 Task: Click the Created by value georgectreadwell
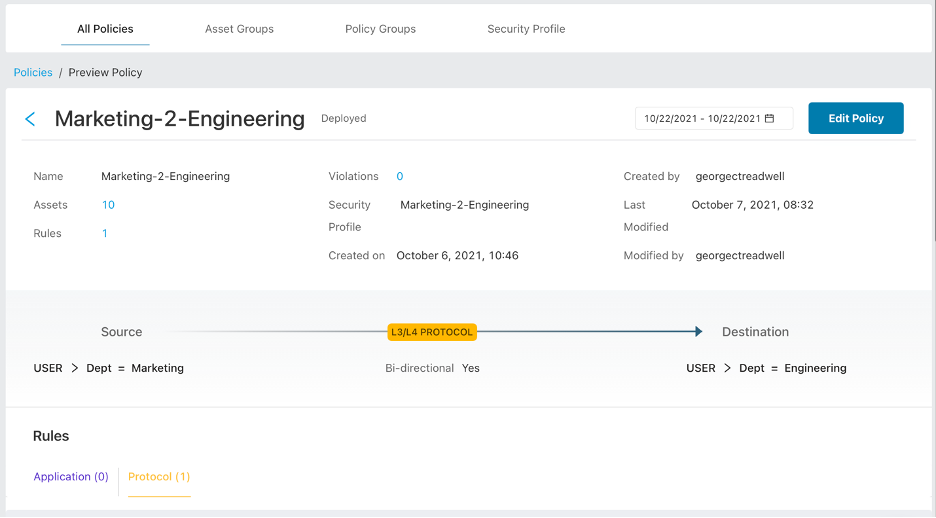click(740, 176)
